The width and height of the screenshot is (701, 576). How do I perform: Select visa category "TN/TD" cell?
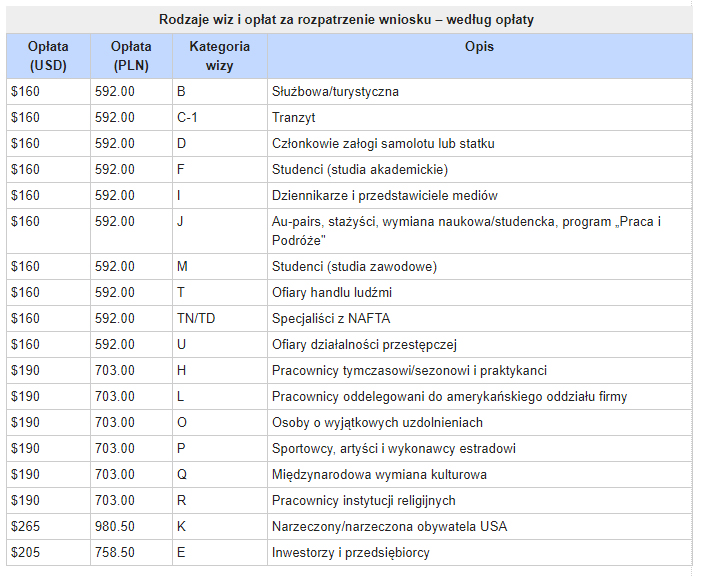click(x=220, y=318)
